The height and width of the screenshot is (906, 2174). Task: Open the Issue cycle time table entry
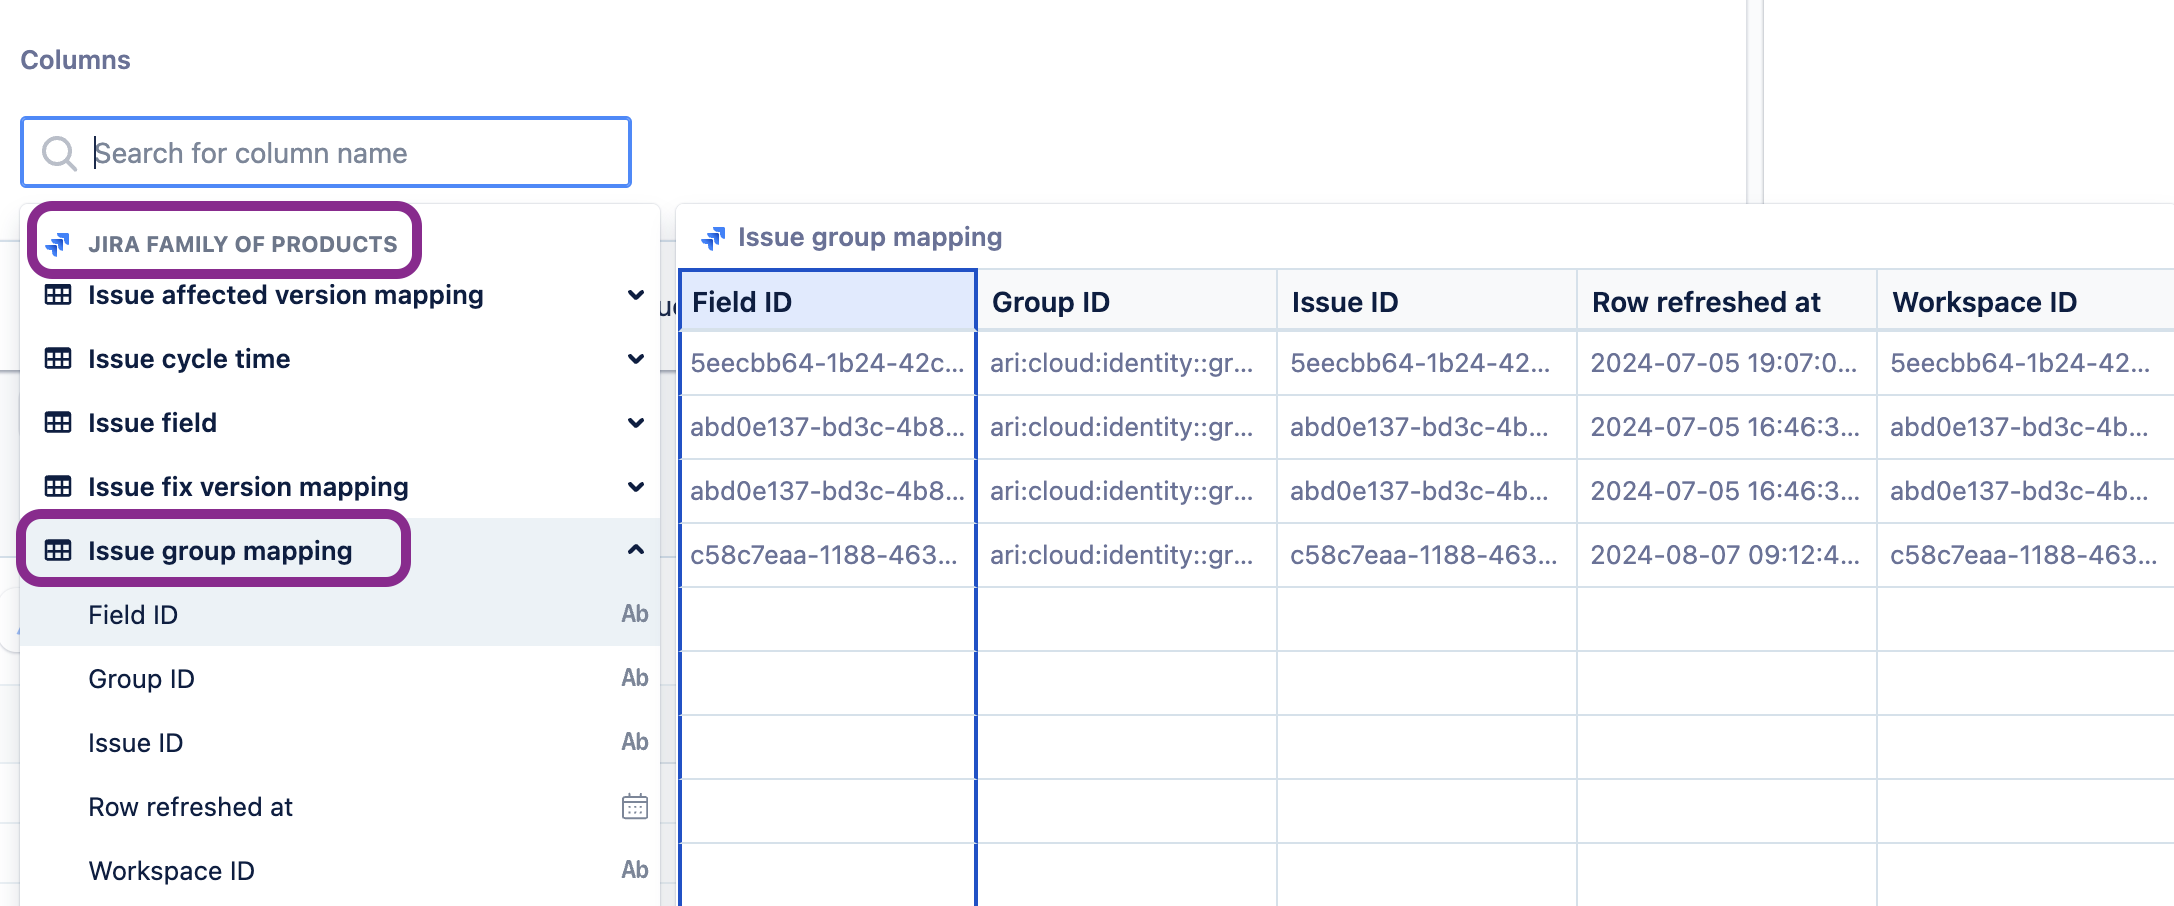[340, 359]
